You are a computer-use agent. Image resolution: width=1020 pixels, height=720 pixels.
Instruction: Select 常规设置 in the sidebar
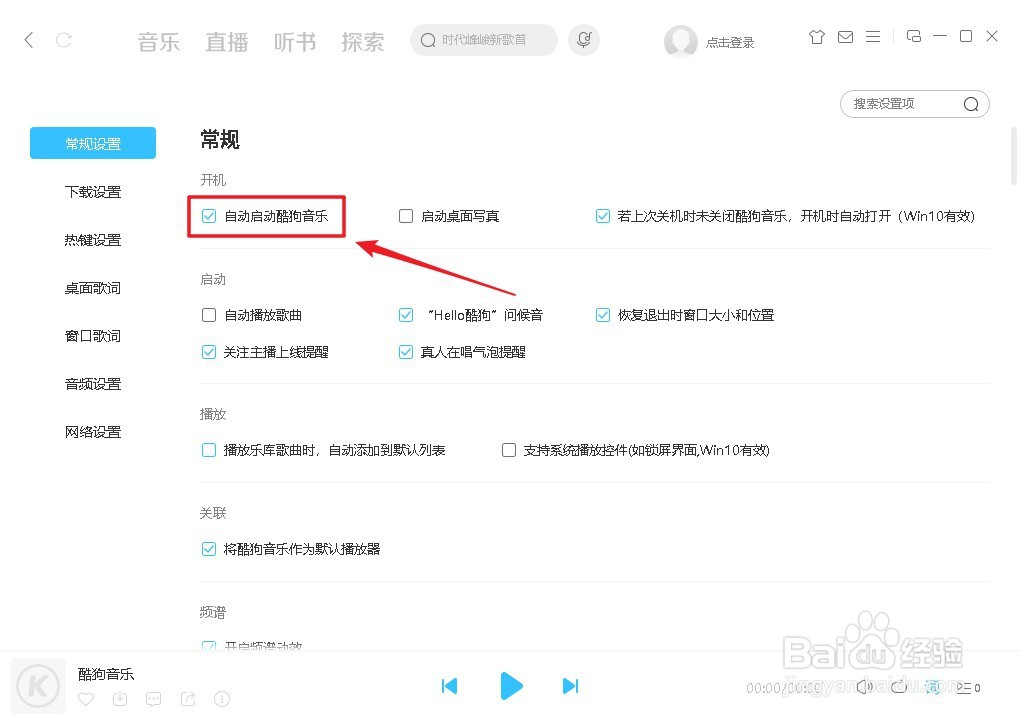pyautogui.click(x=93, y=143)
